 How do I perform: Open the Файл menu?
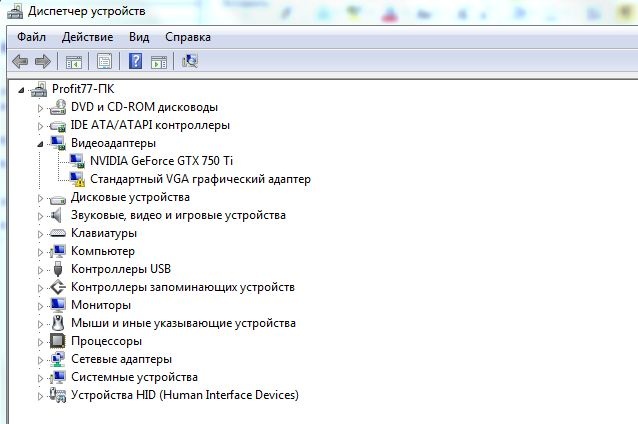coord(31,37)
